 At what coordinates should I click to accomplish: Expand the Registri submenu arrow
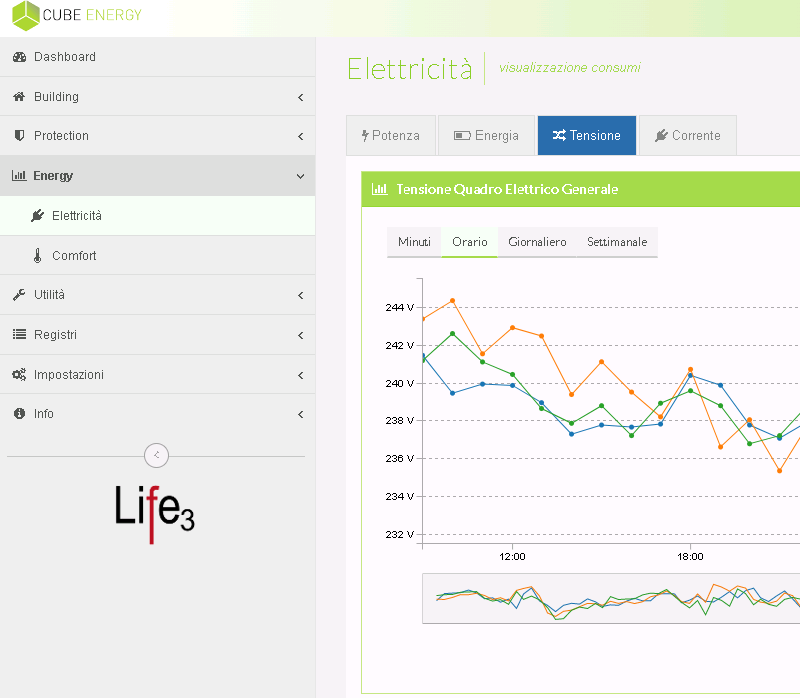[x=300, y=335]
